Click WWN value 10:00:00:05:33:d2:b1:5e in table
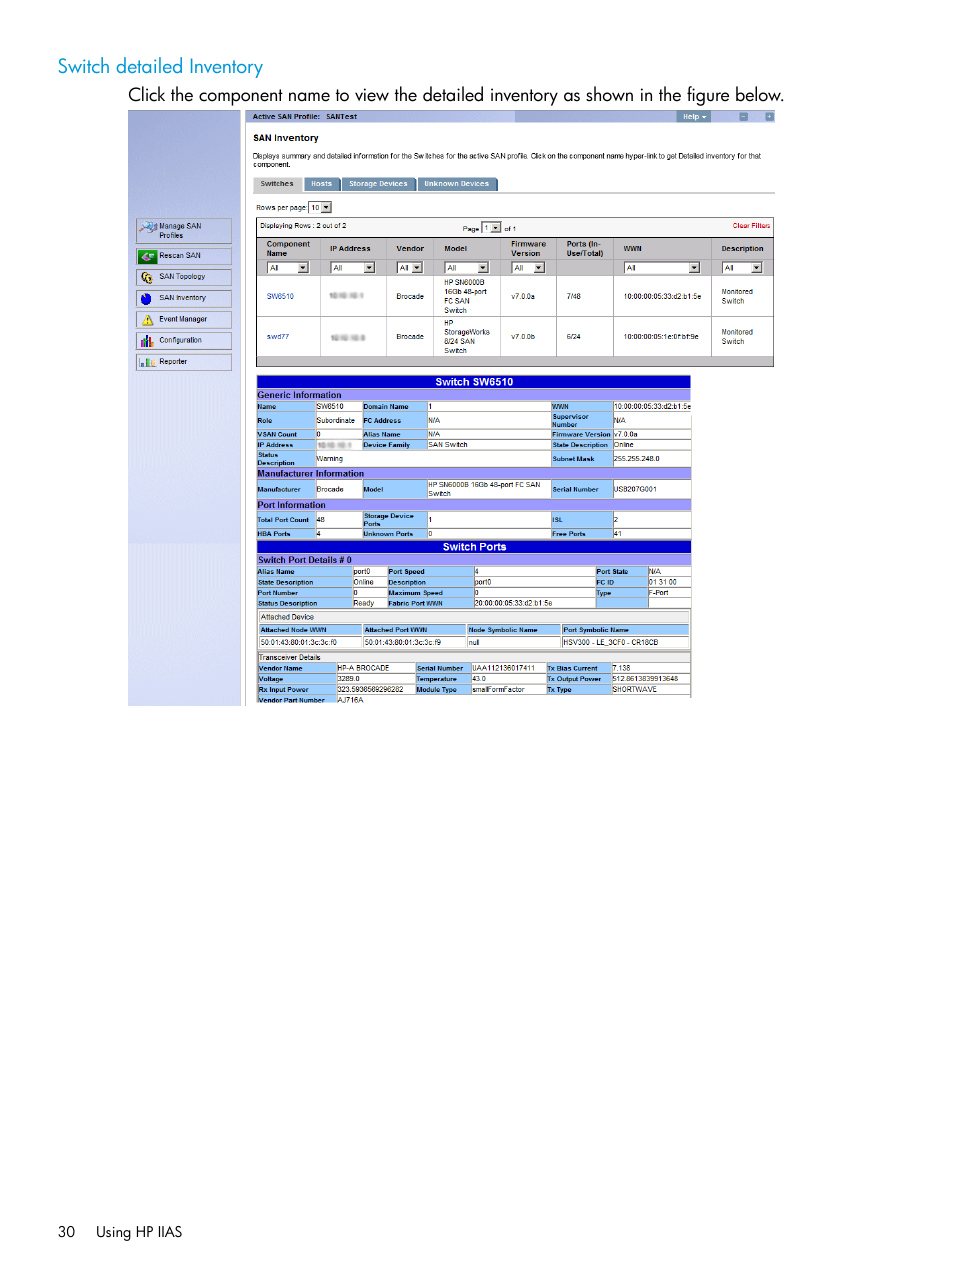Image resolution: width=954 pixels, height=1271 pixels. pyautogui.click(x=662, y=297)
